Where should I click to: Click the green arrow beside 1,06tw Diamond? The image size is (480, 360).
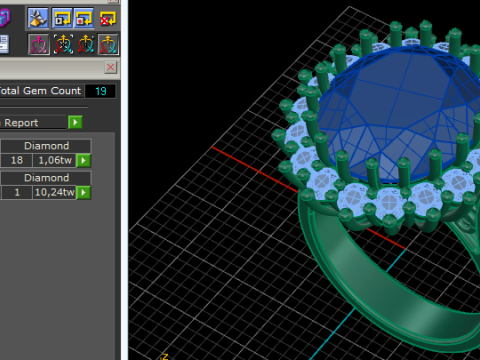coord(84,161)
